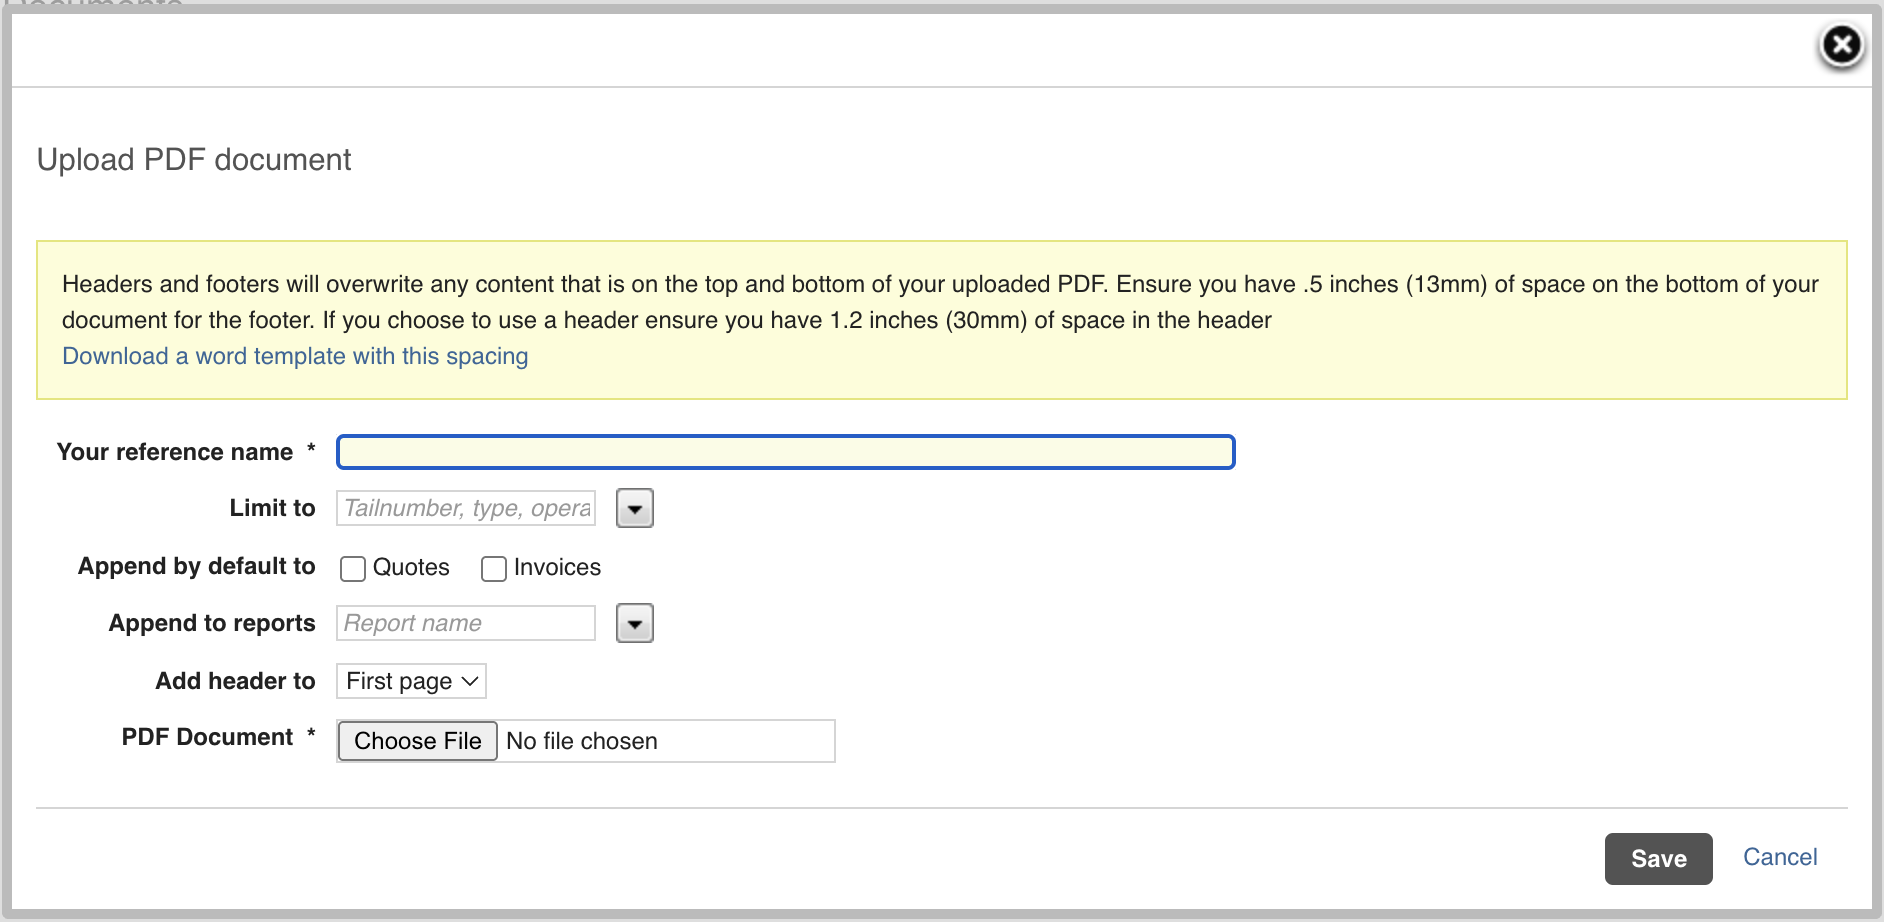
Task: Click the Report name input box
Action: click(x=465, y=623)
